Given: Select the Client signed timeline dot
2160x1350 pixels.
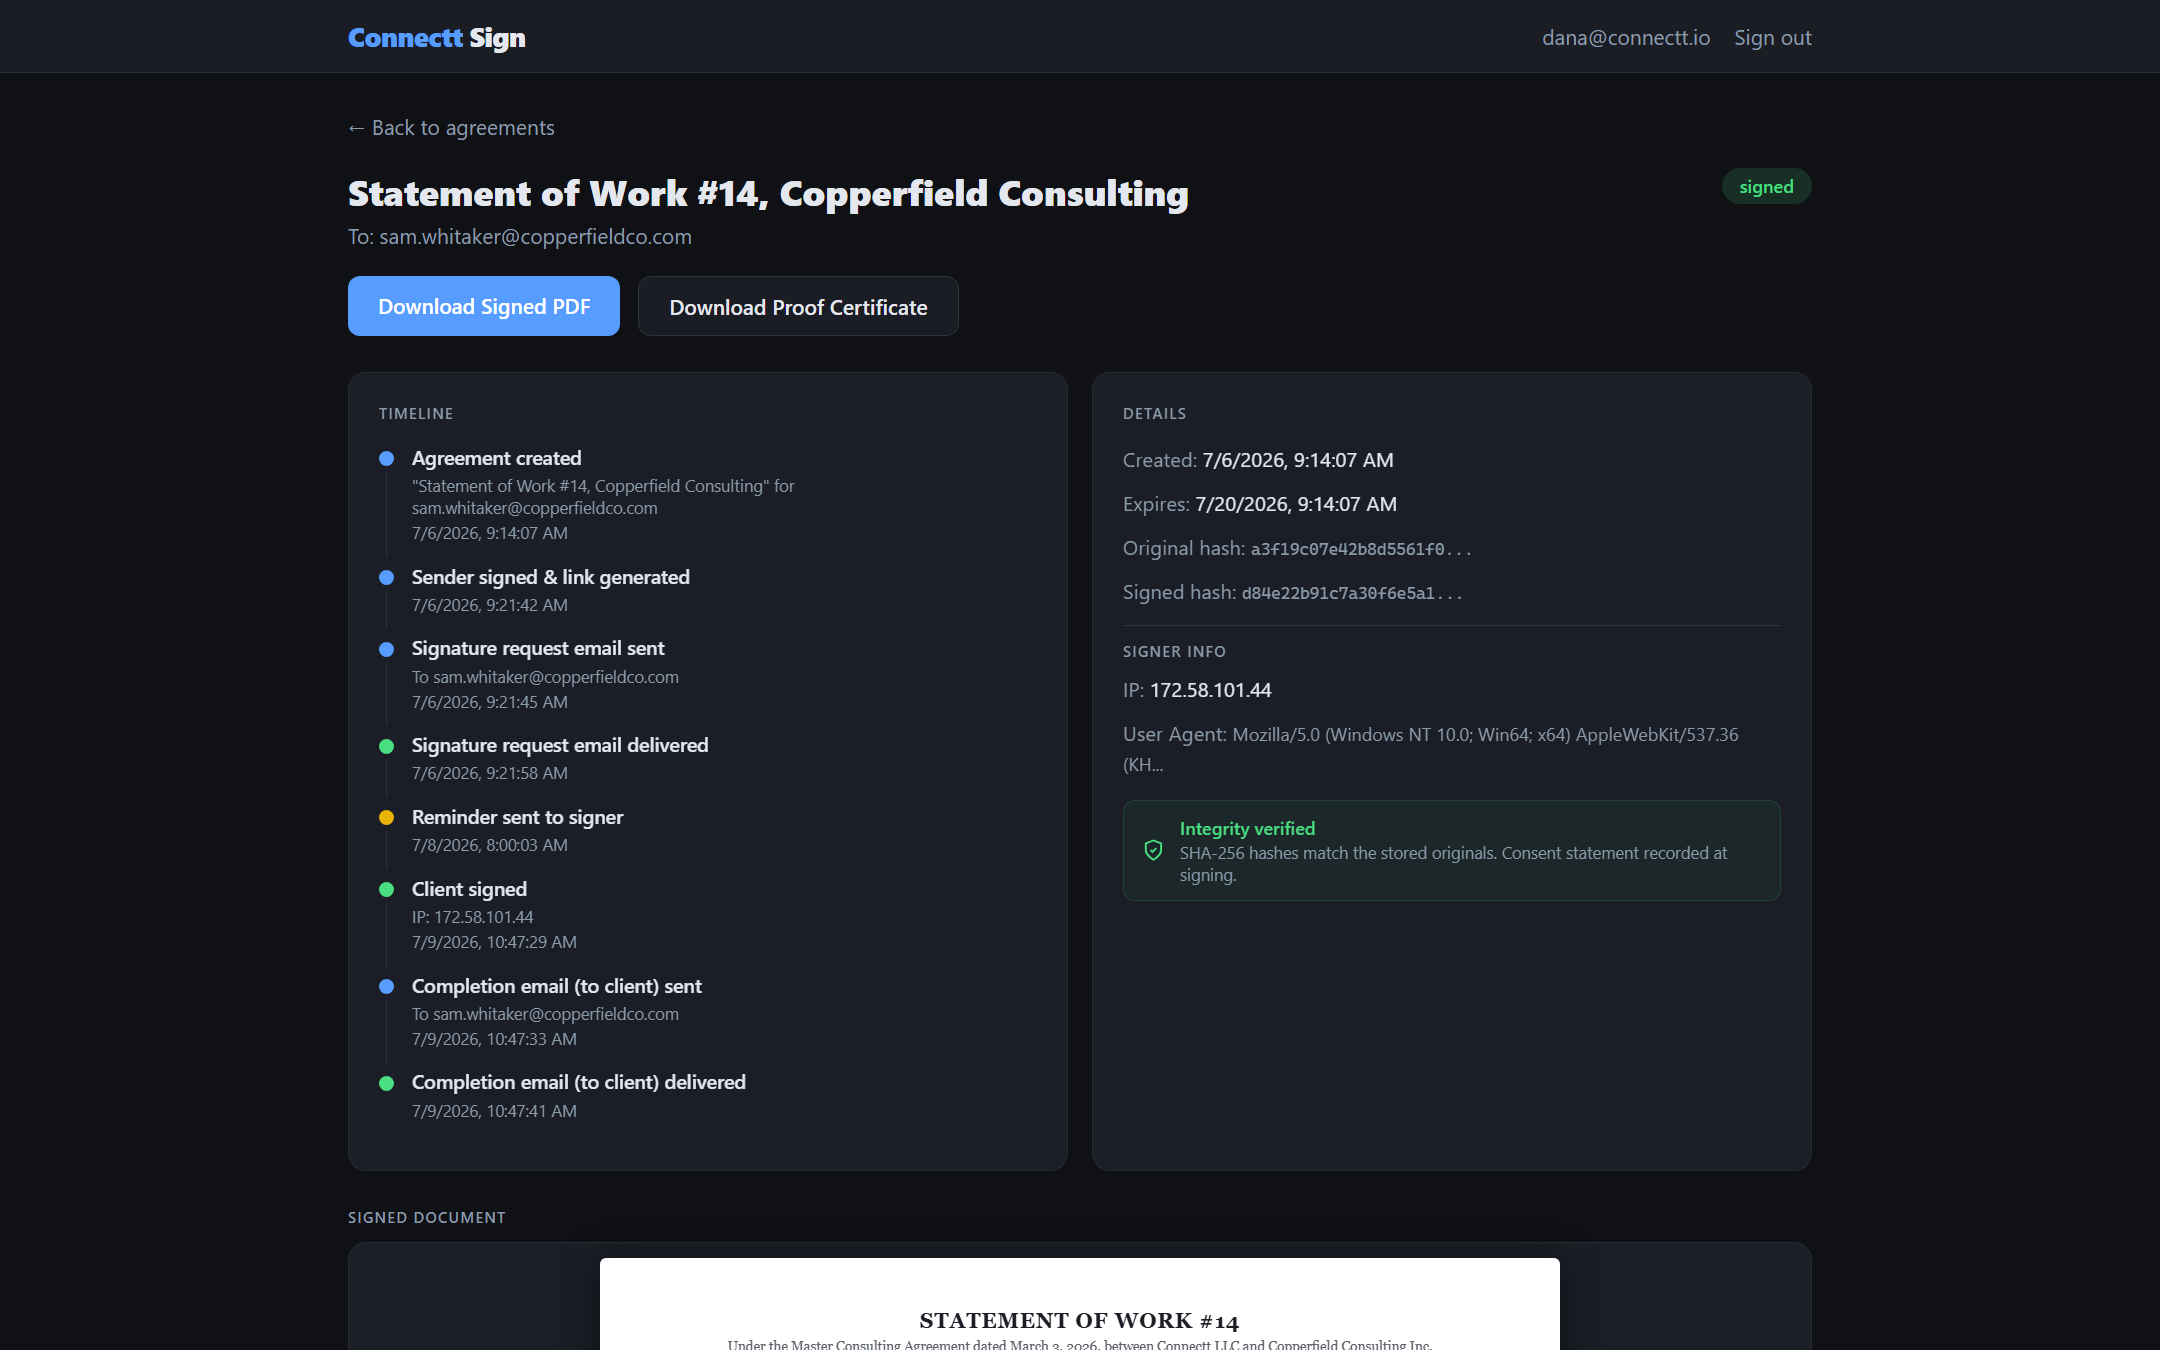Looking at the screenshot, I should click(386, 890).
